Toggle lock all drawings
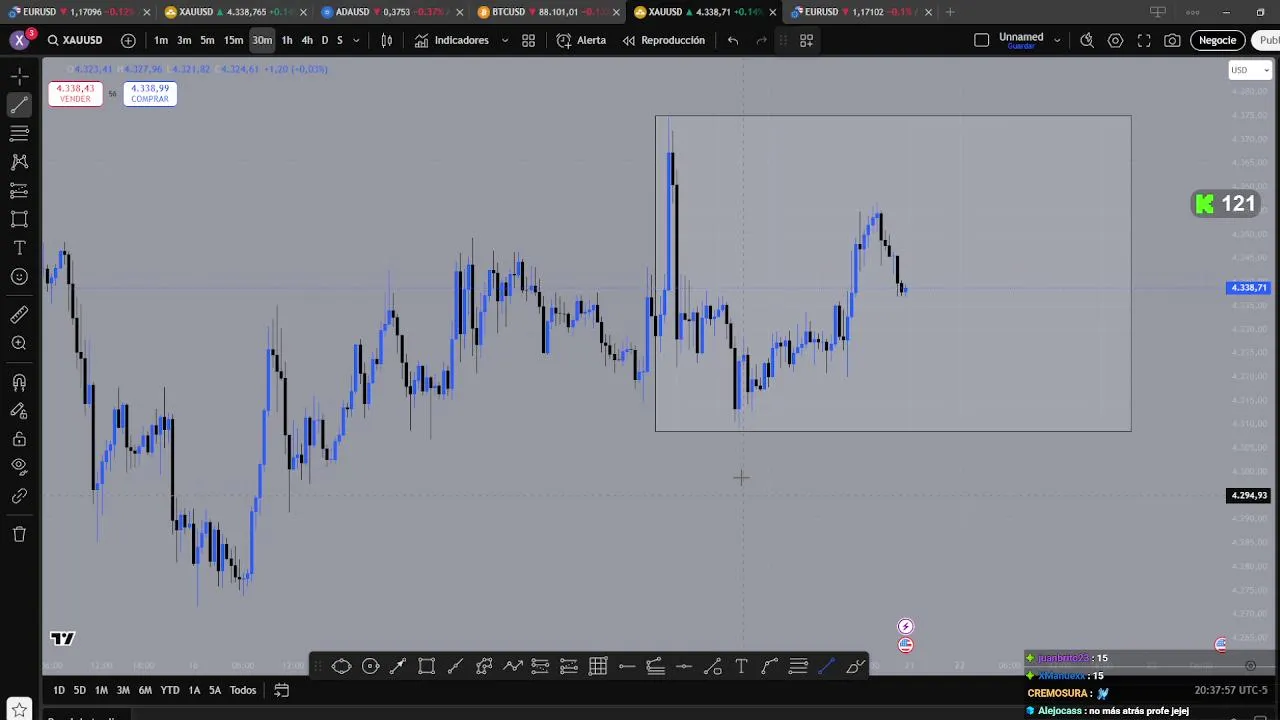 point(19,439)
